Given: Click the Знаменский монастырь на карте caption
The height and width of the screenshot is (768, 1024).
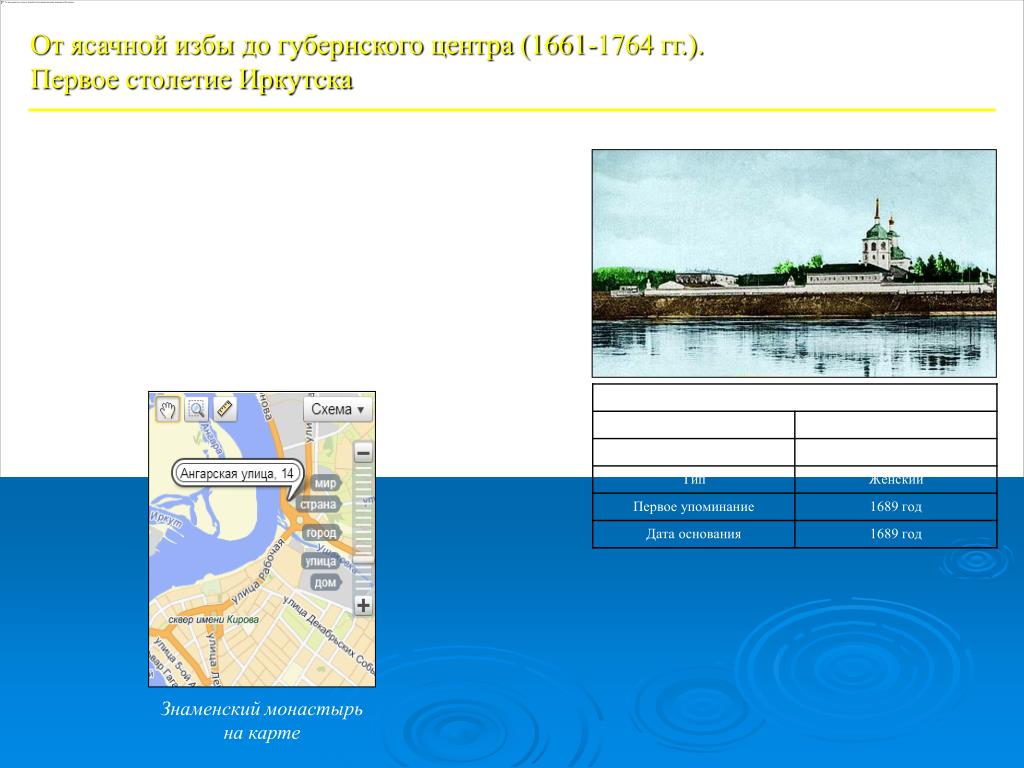Looking at the screenshot, I should point(262,721).
